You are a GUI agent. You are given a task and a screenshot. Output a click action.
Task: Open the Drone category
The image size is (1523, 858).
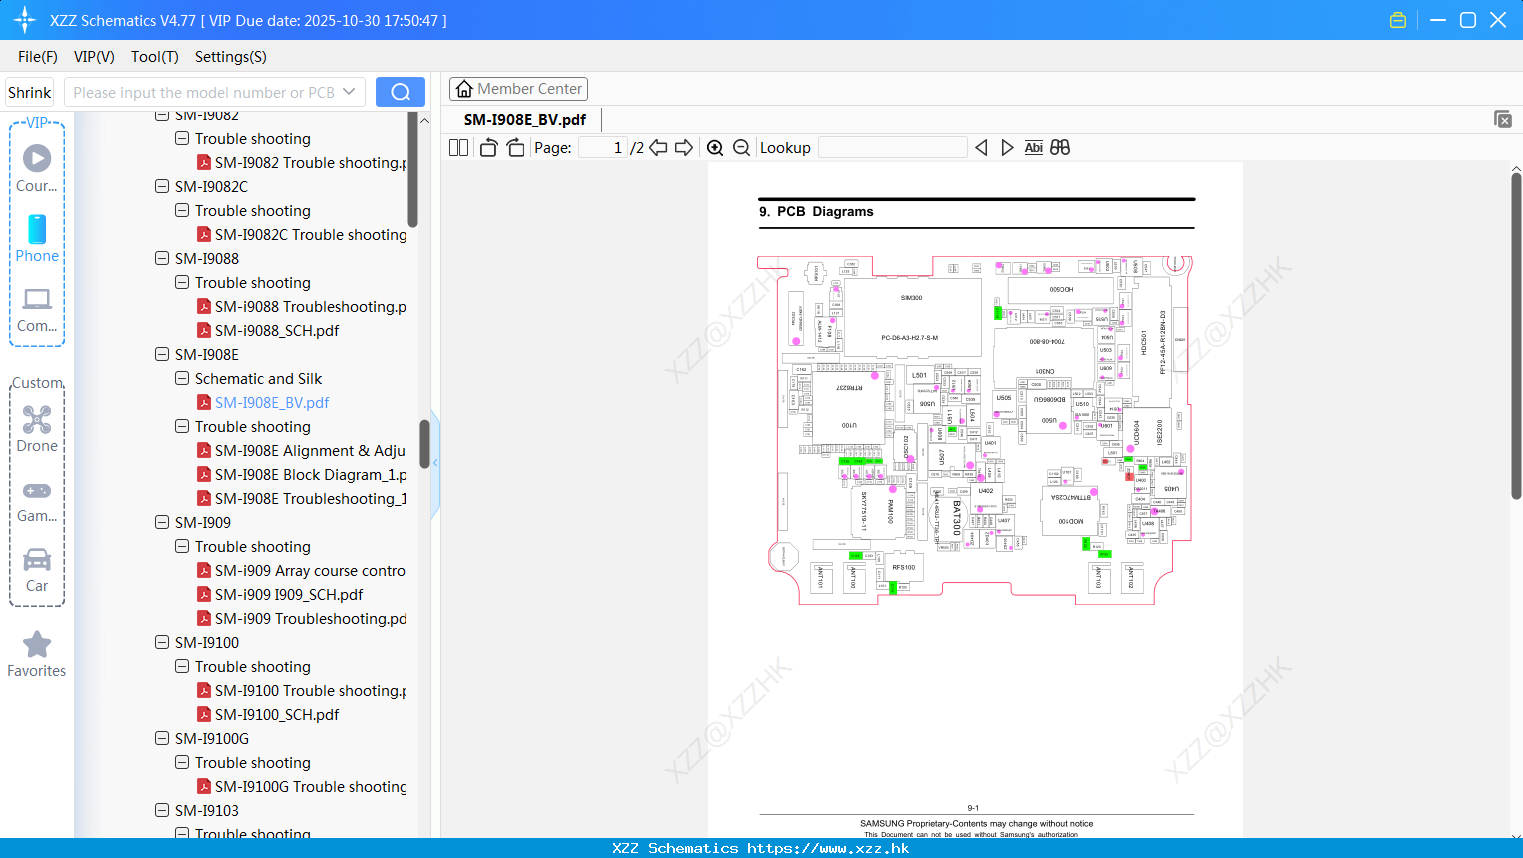[x=37, y=429]
